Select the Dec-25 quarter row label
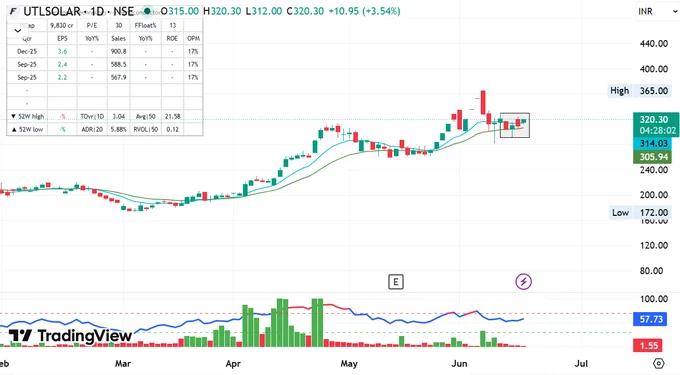Image resolution: width=680 pixels, height=375 pixels. click(27, 52)
